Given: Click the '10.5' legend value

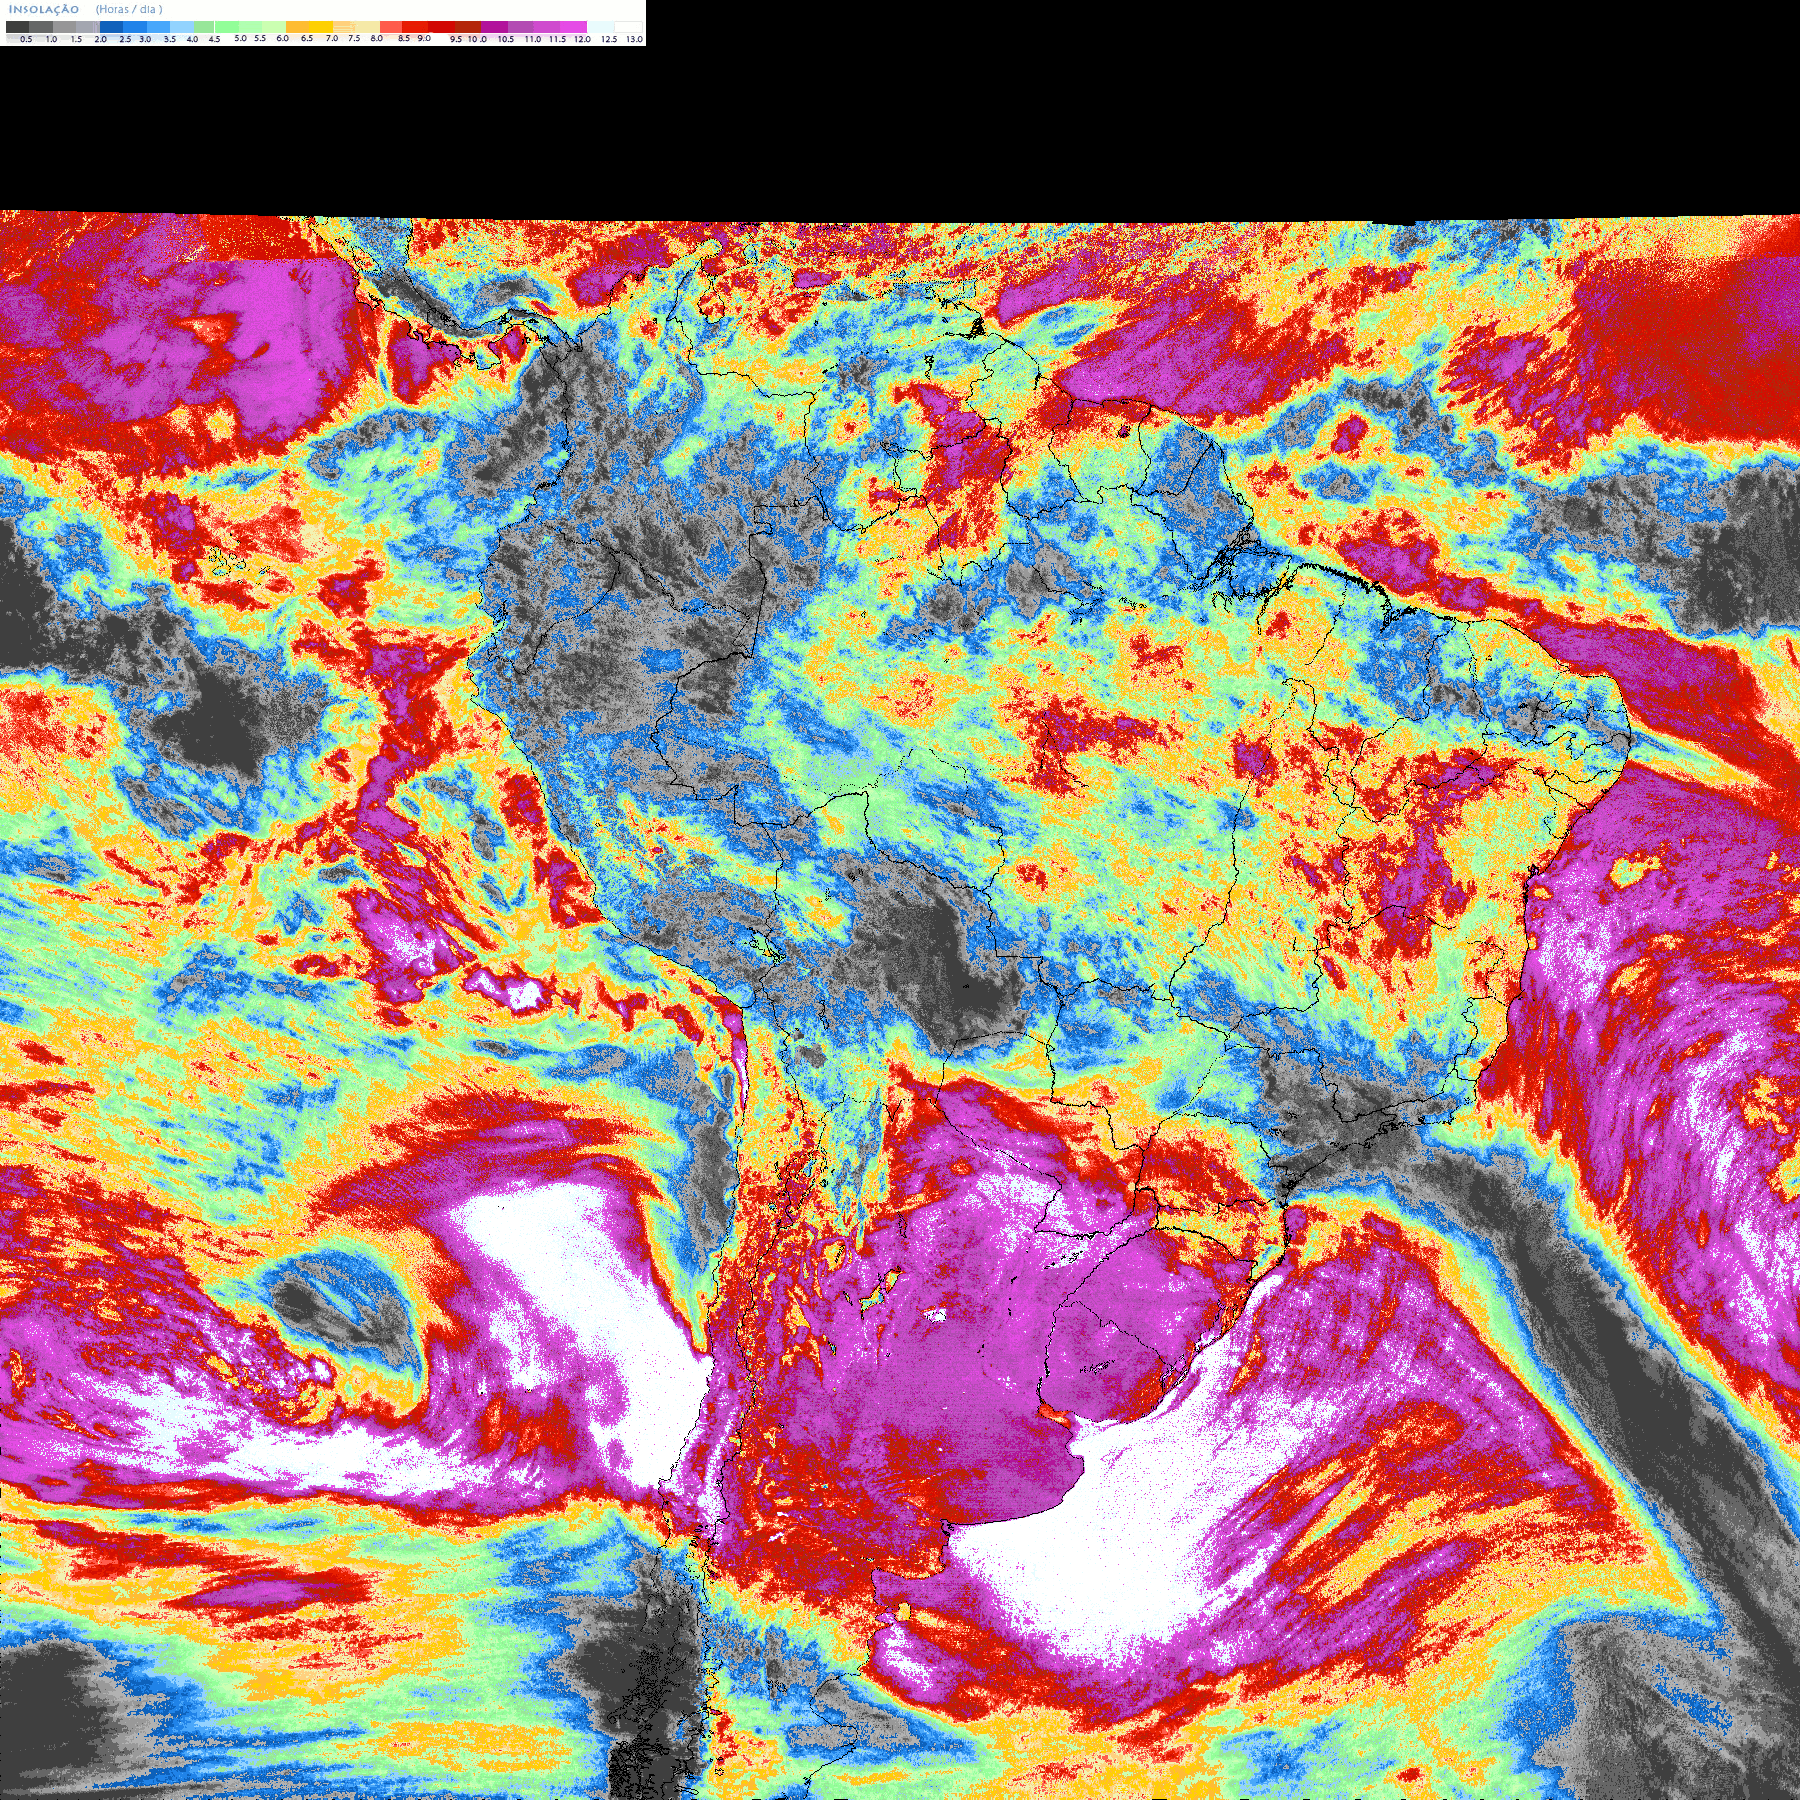Looking at the screenshot, I should click(x=506, y=39).
